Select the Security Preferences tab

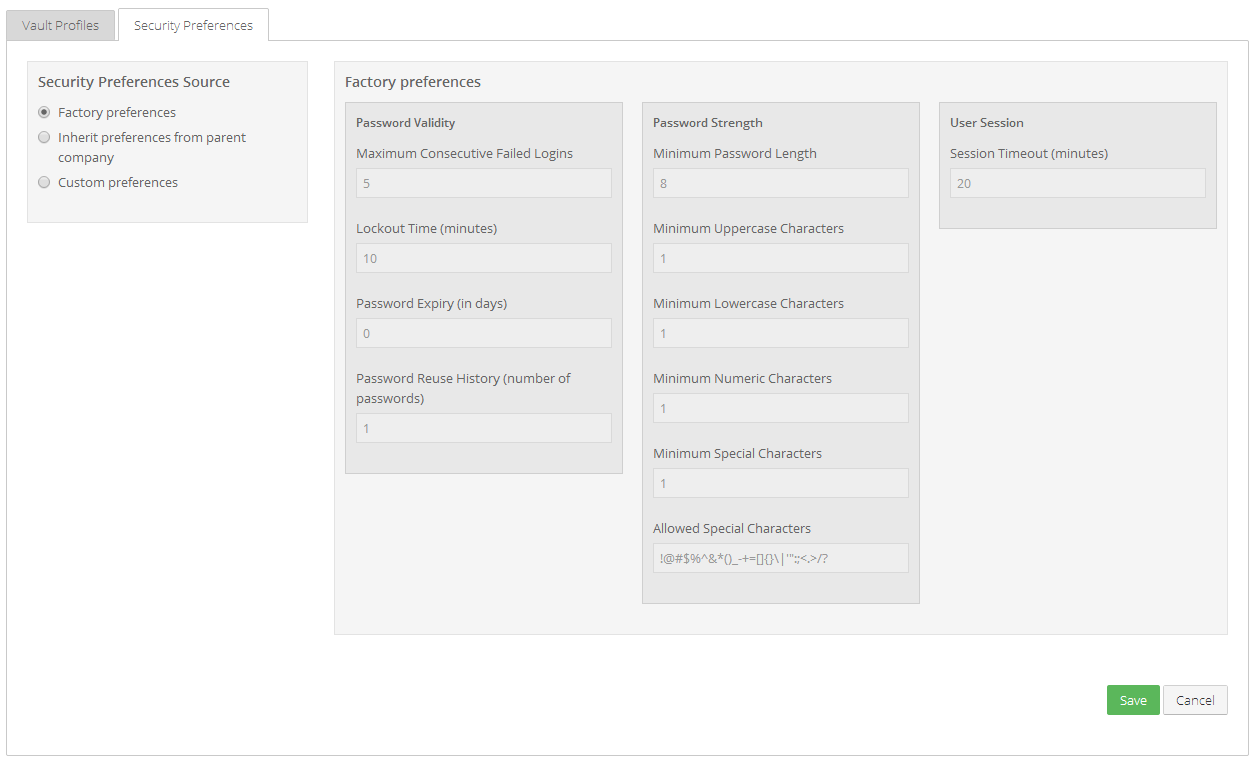[x=193, y=25]
